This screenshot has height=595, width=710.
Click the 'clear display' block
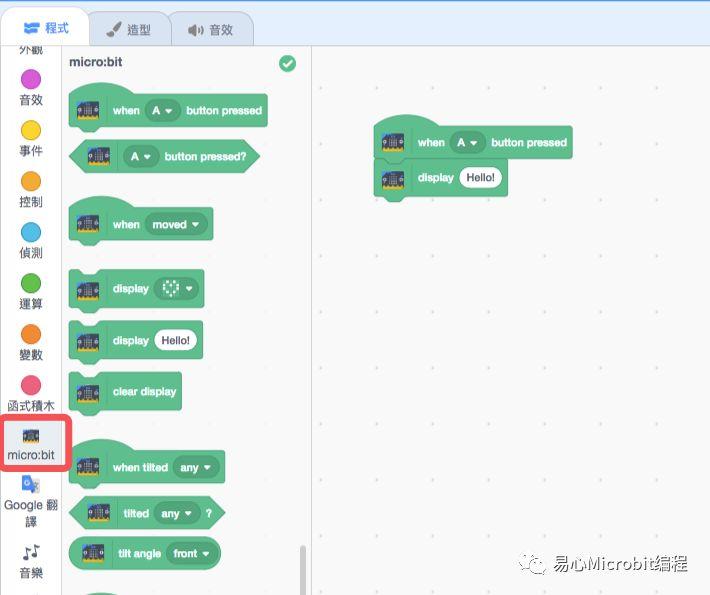[125, 392]
